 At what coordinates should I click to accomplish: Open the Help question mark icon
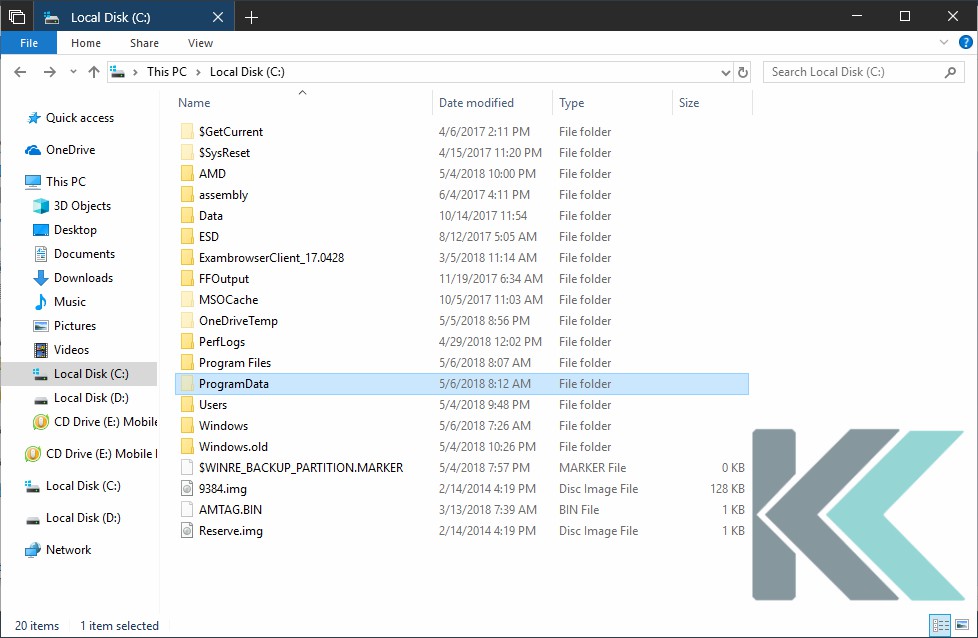966,42
